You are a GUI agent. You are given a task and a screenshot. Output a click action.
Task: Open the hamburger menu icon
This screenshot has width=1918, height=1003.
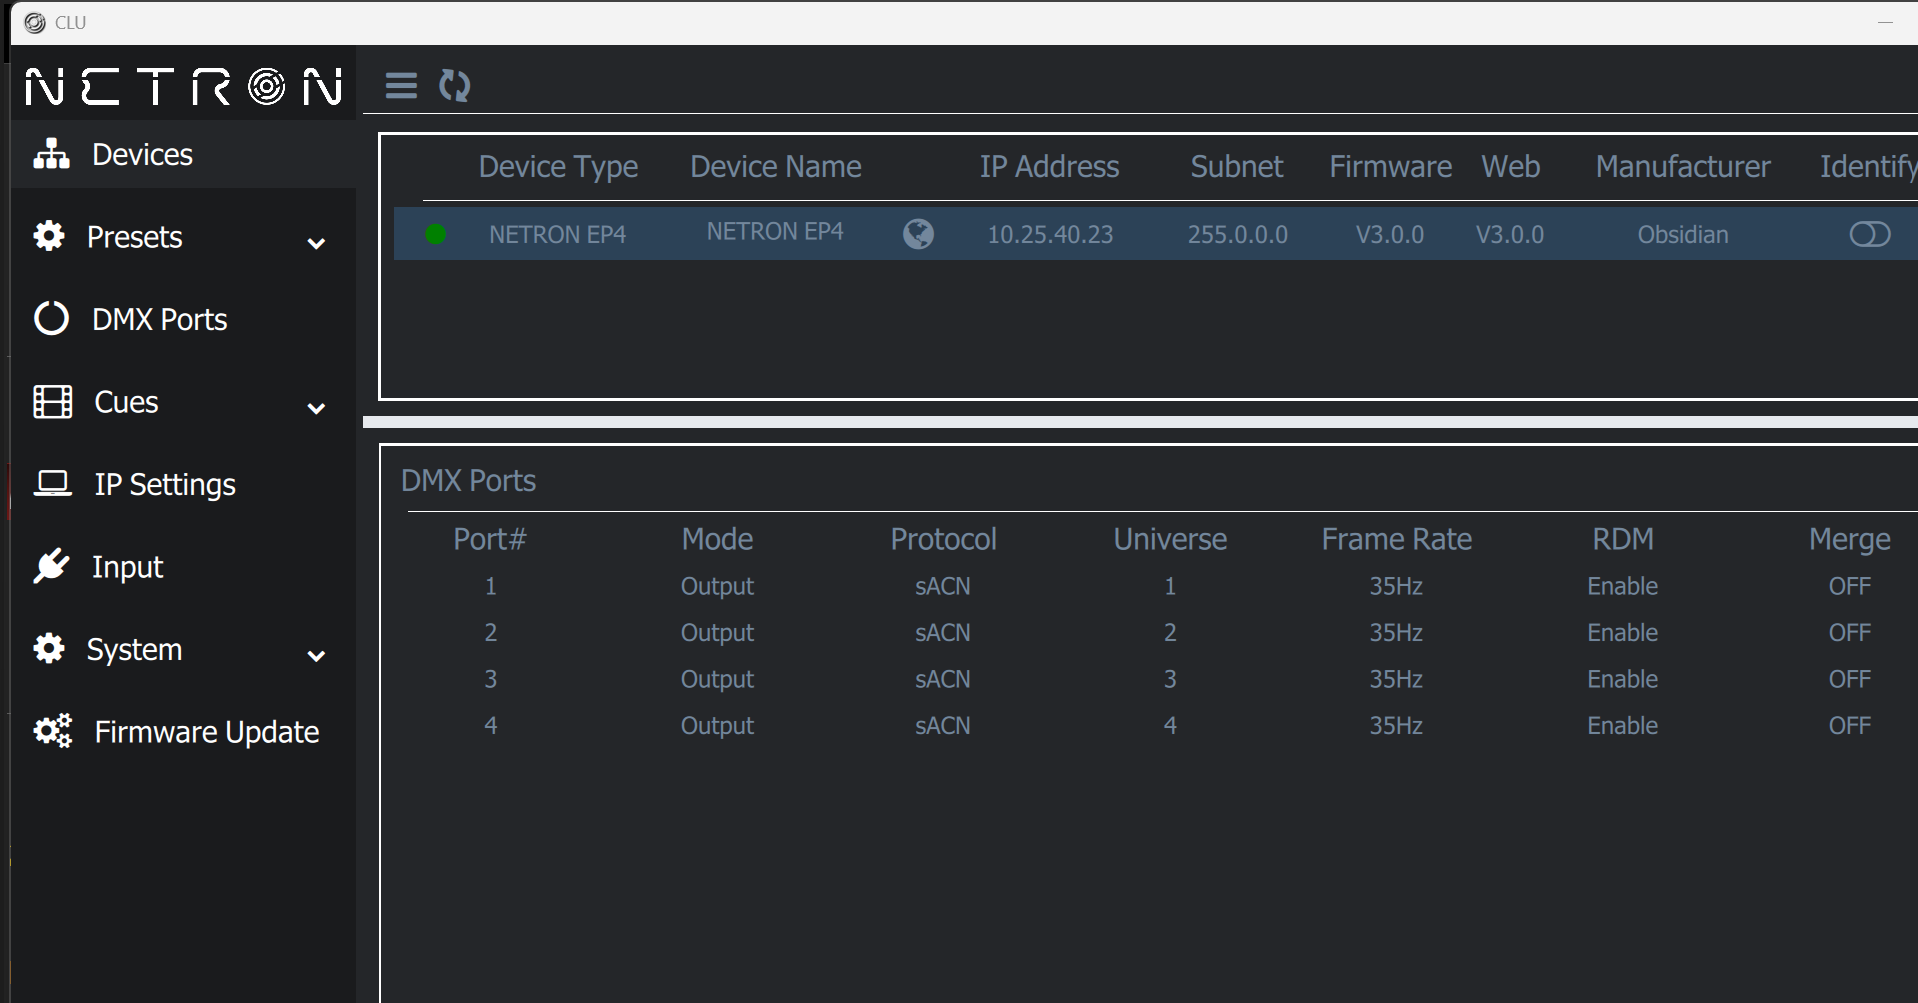(401, 86)
